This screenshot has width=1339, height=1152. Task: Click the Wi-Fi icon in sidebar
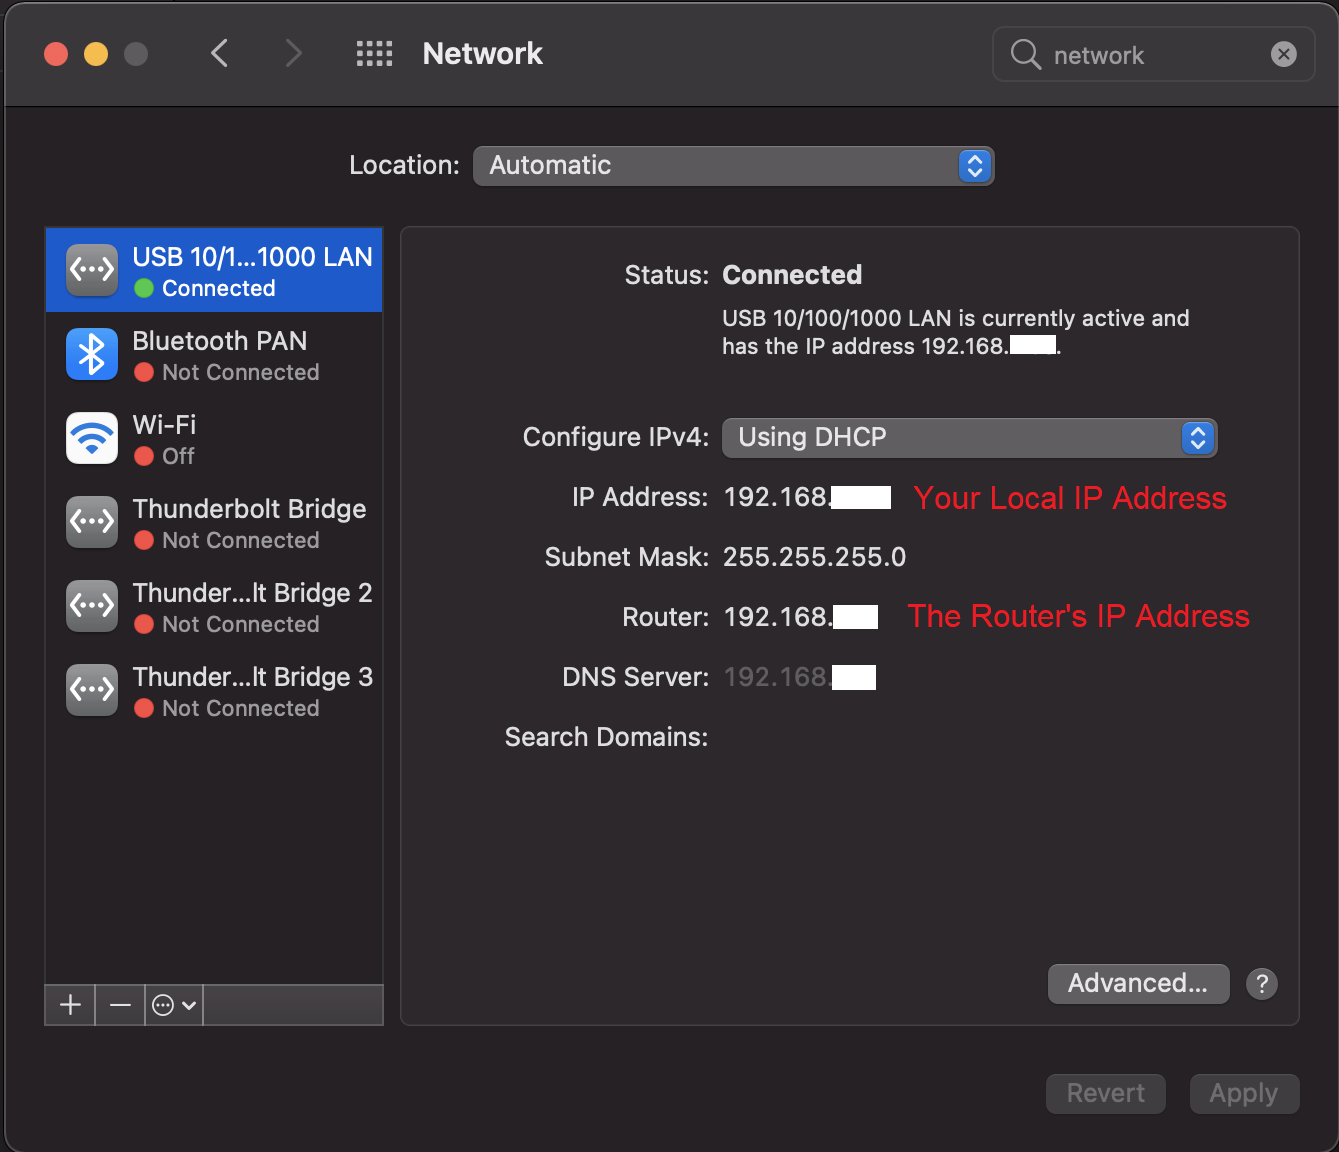[x=92, y=438]
